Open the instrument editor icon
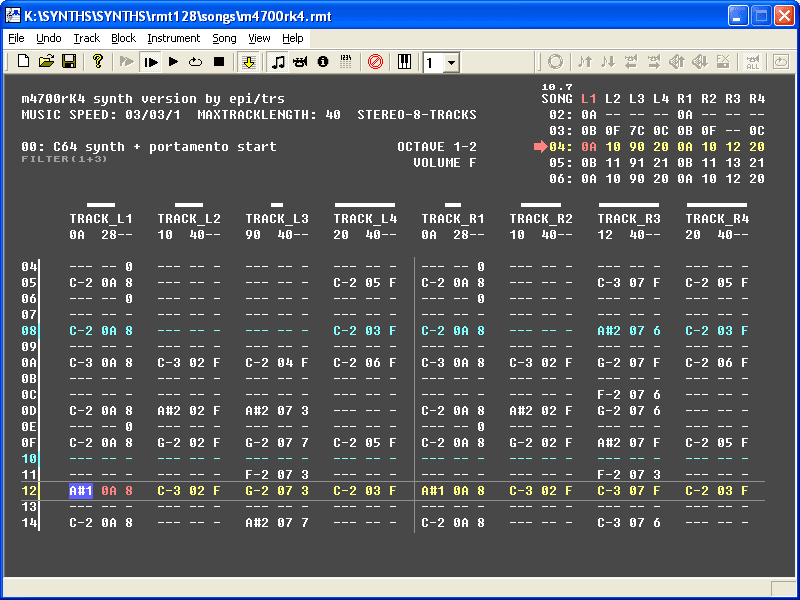Viewport: 800px width, 600px height. pos(300,62)
